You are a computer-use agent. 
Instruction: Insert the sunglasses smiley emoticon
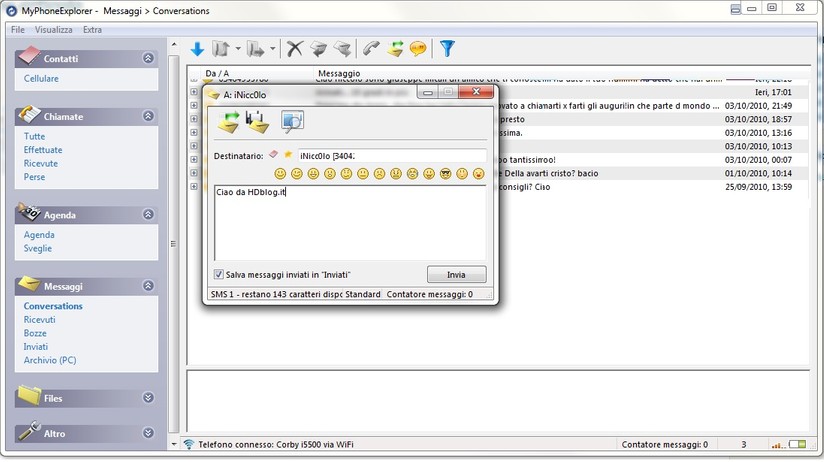coord(445,174)
